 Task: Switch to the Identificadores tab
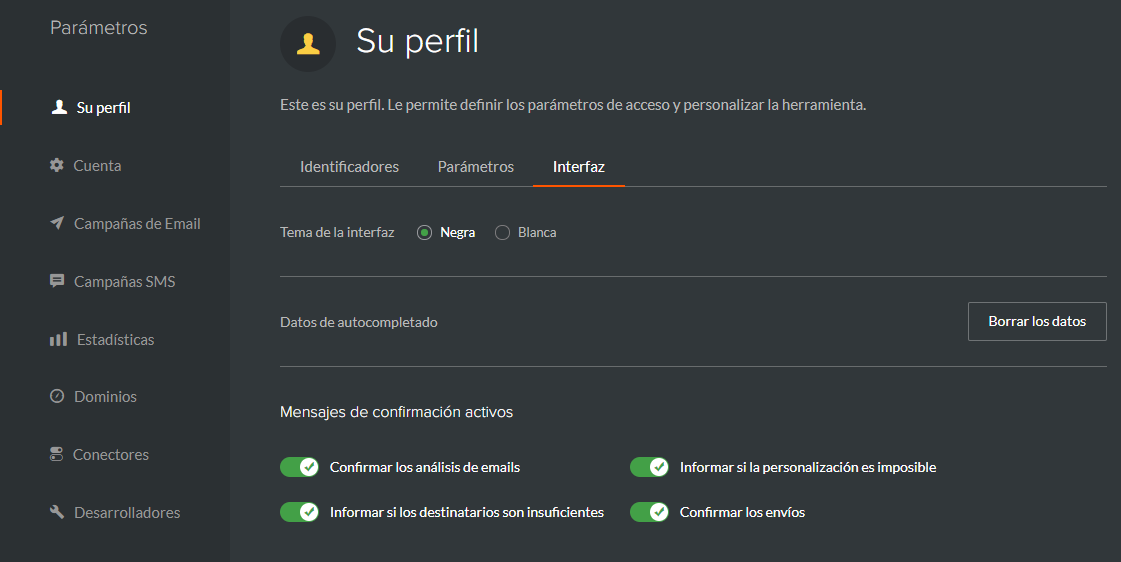(x=350, y=167)
